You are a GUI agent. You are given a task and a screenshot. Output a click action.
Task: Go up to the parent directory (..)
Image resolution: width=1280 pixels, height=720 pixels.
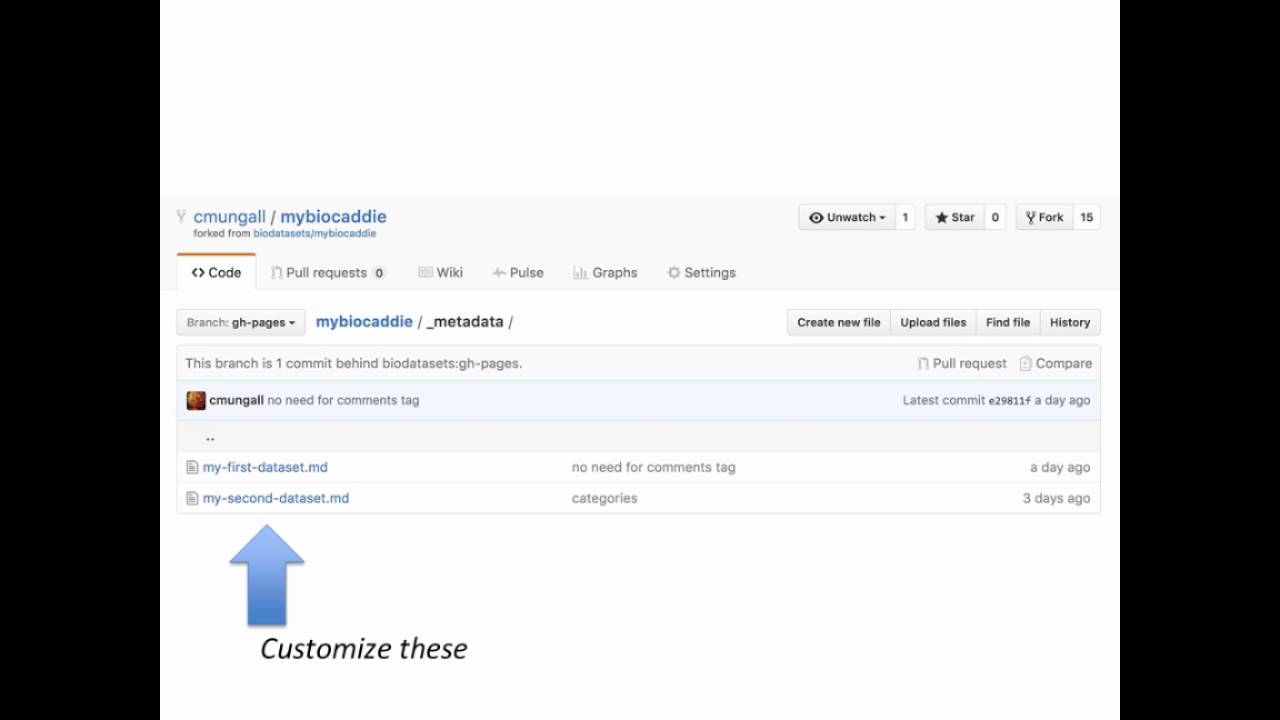[210, 437]
